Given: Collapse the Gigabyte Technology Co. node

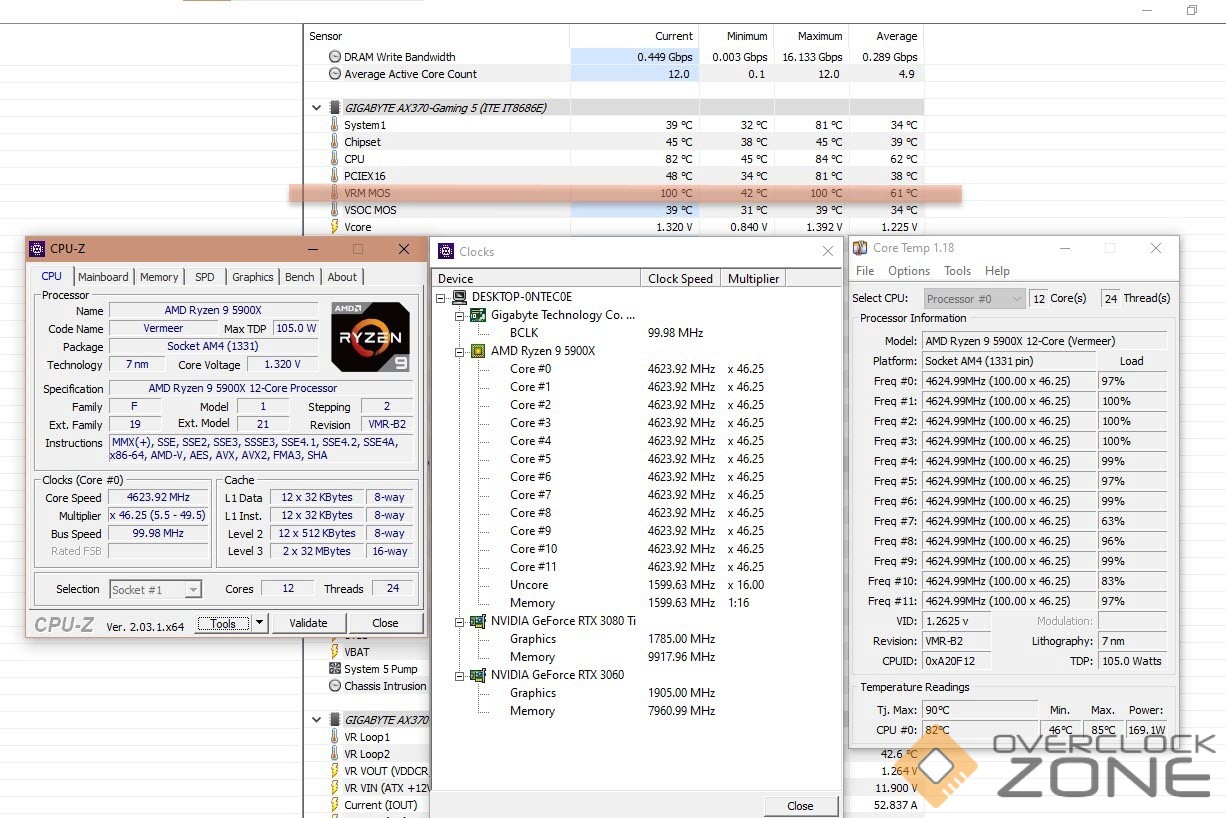Looking at the screenshot, I should [x=460, y=315].
